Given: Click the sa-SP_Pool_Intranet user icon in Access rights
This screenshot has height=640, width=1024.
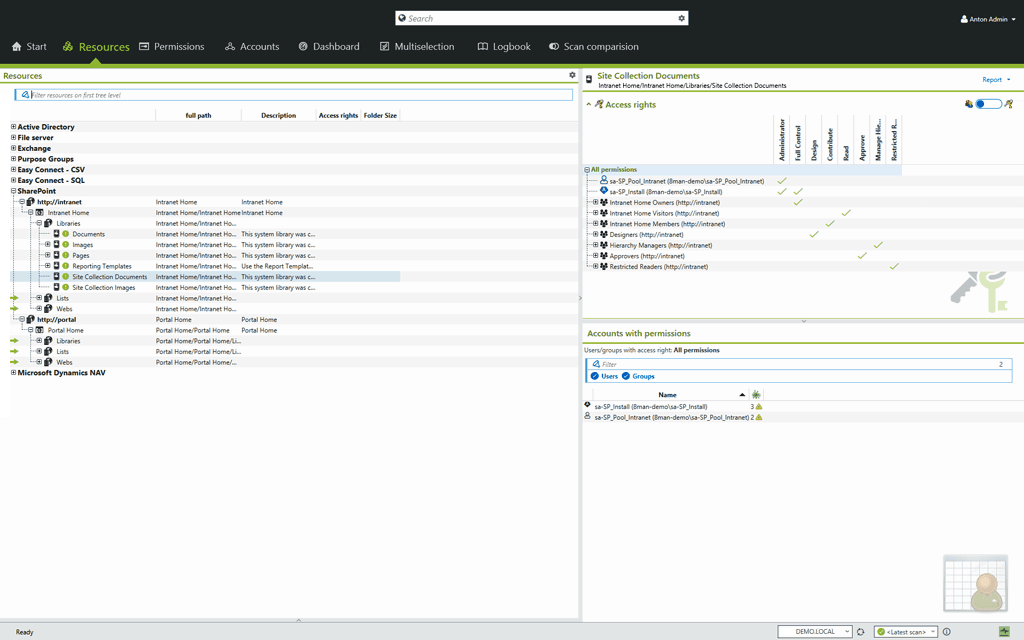Looking at the screenshot, I should [603, 180].
